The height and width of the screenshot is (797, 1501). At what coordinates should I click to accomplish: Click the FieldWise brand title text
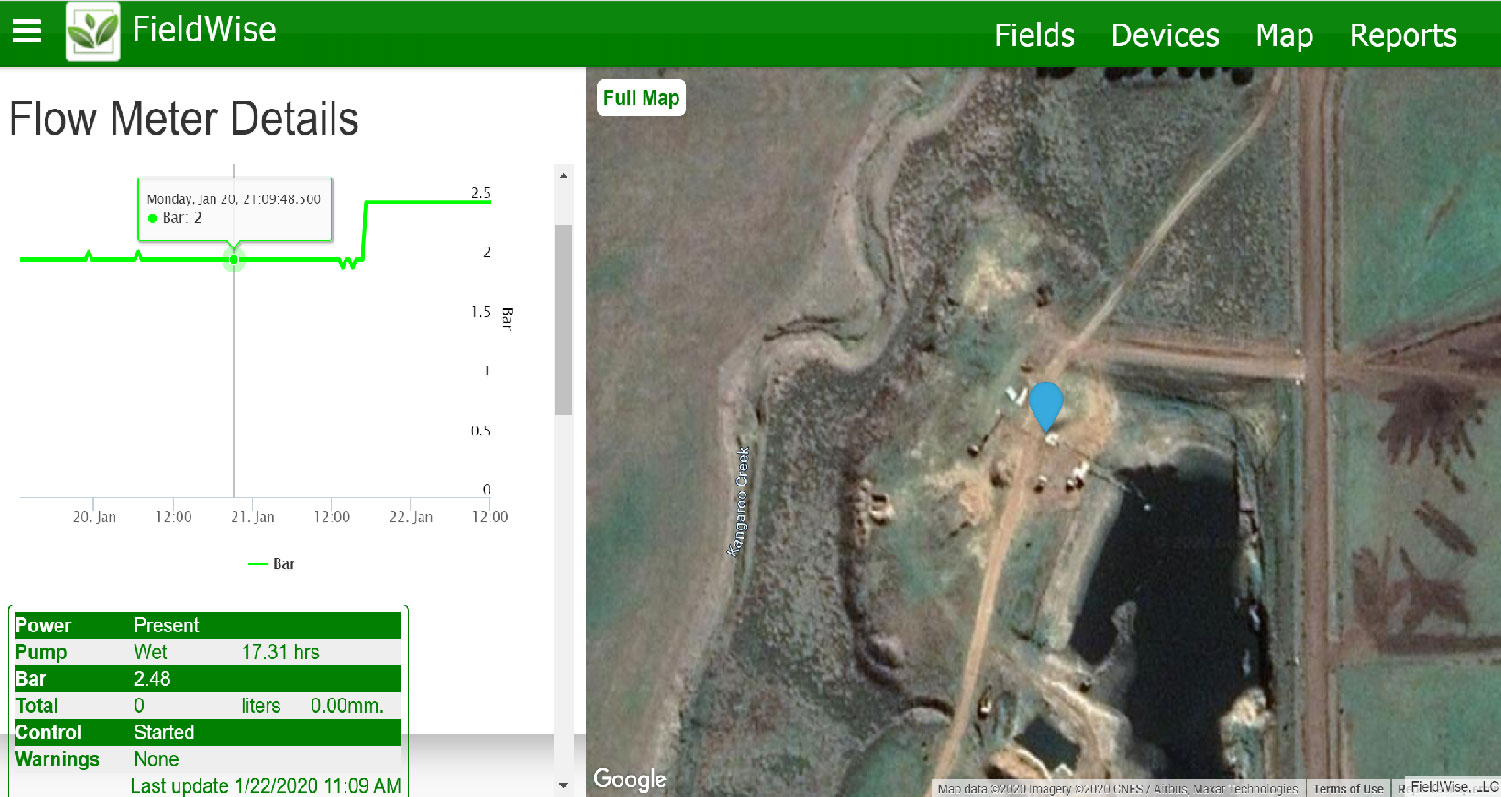pos(204,30)
